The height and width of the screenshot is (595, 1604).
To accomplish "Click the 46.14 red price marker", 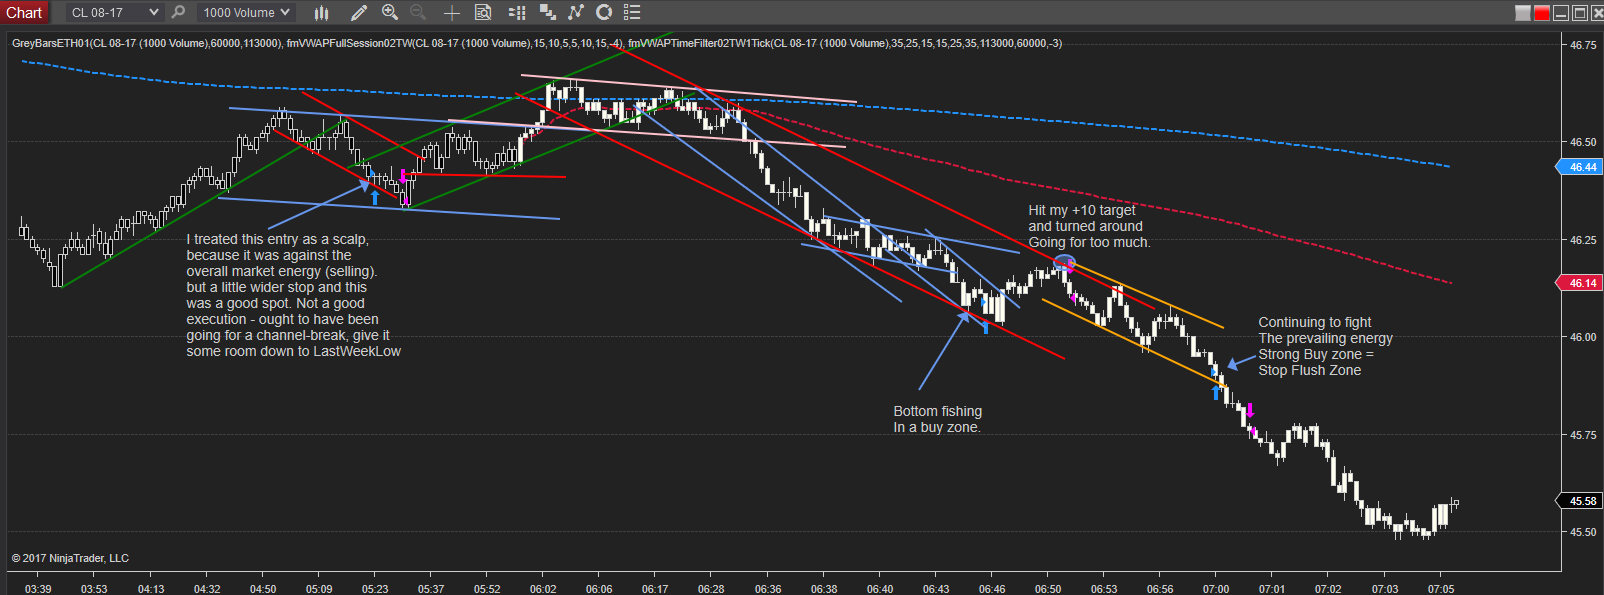I will point(1580,283).
